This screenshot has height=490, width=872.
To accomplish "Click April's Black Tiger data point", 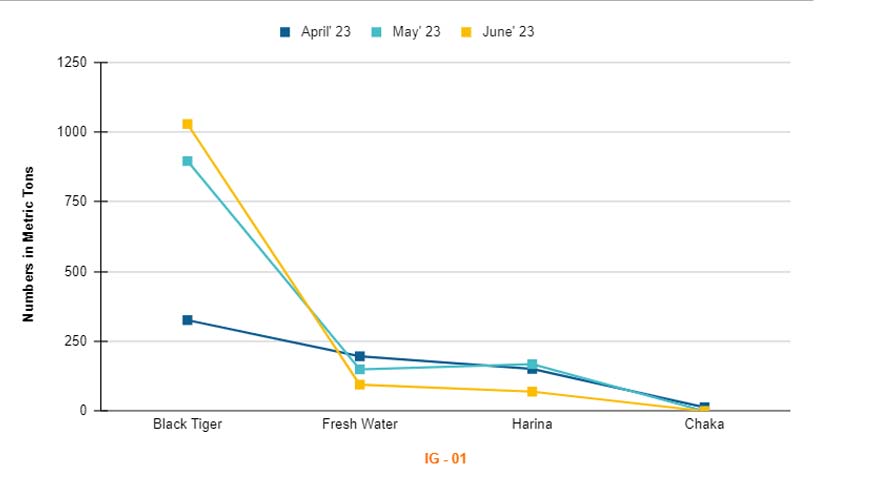I will [187, 320].
